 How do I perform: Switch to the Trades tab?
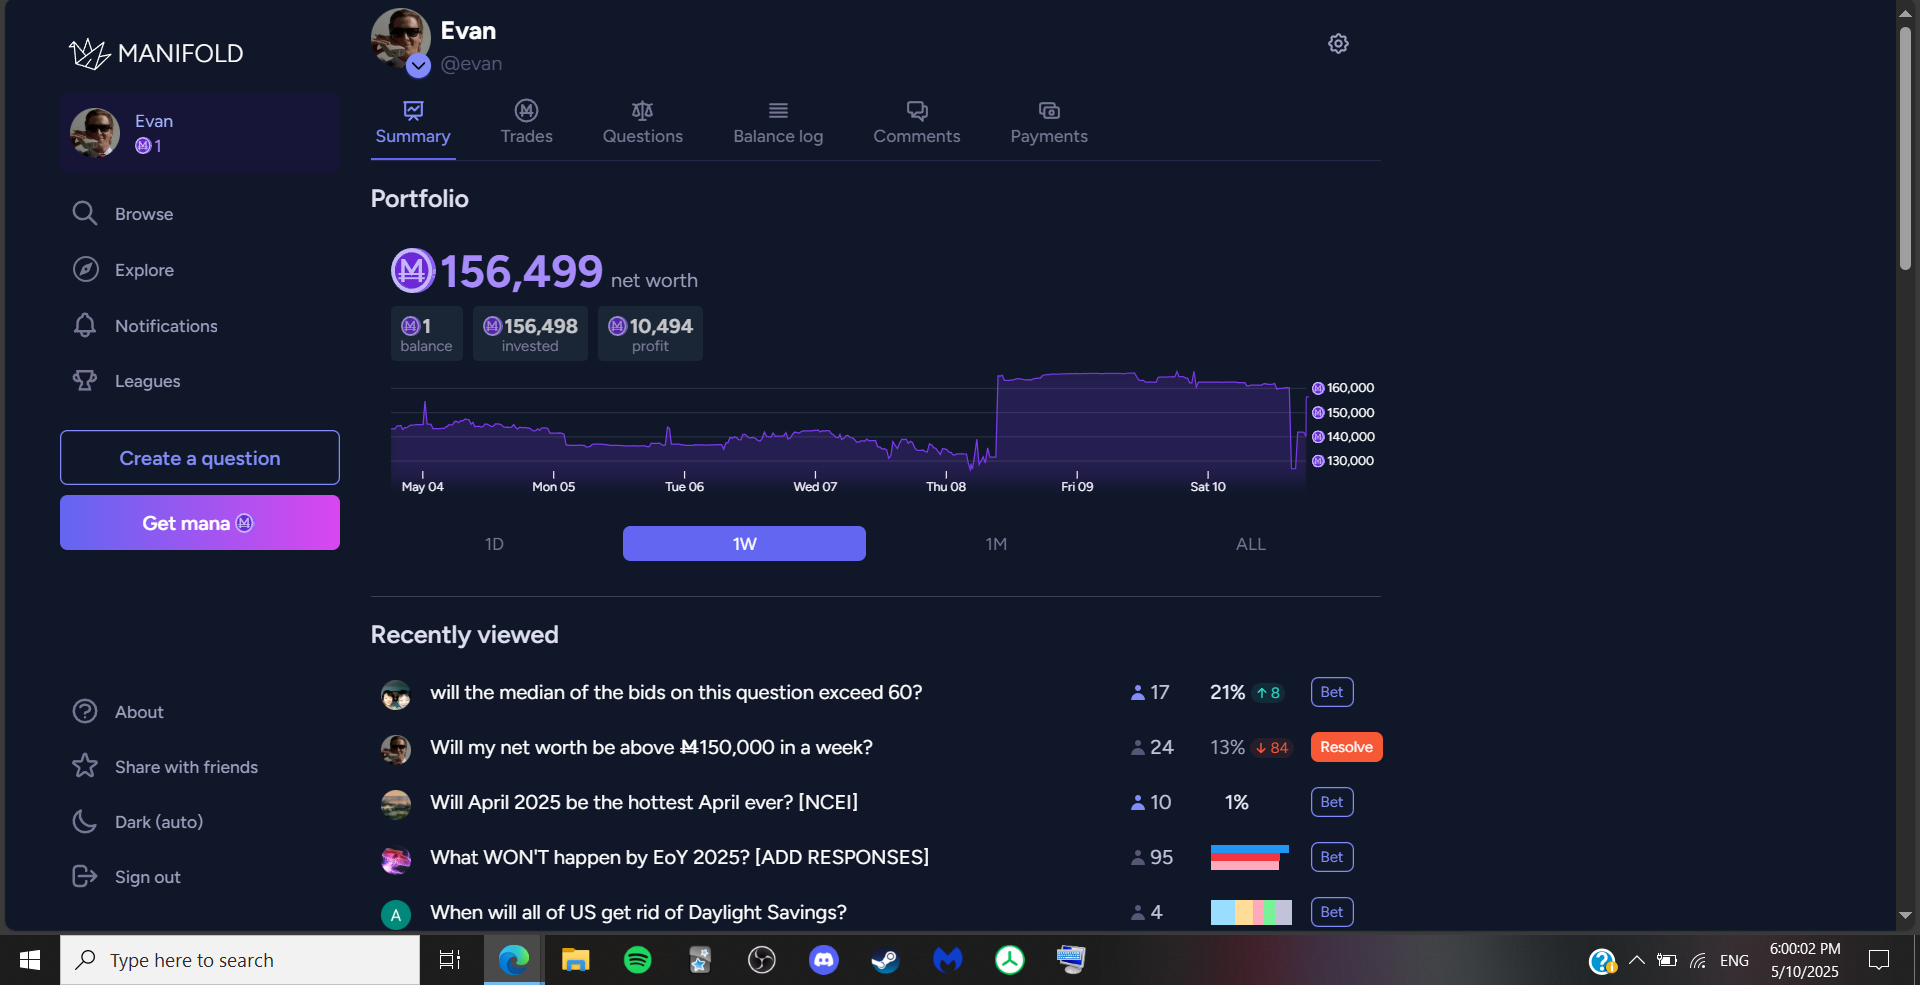(527, 123)
